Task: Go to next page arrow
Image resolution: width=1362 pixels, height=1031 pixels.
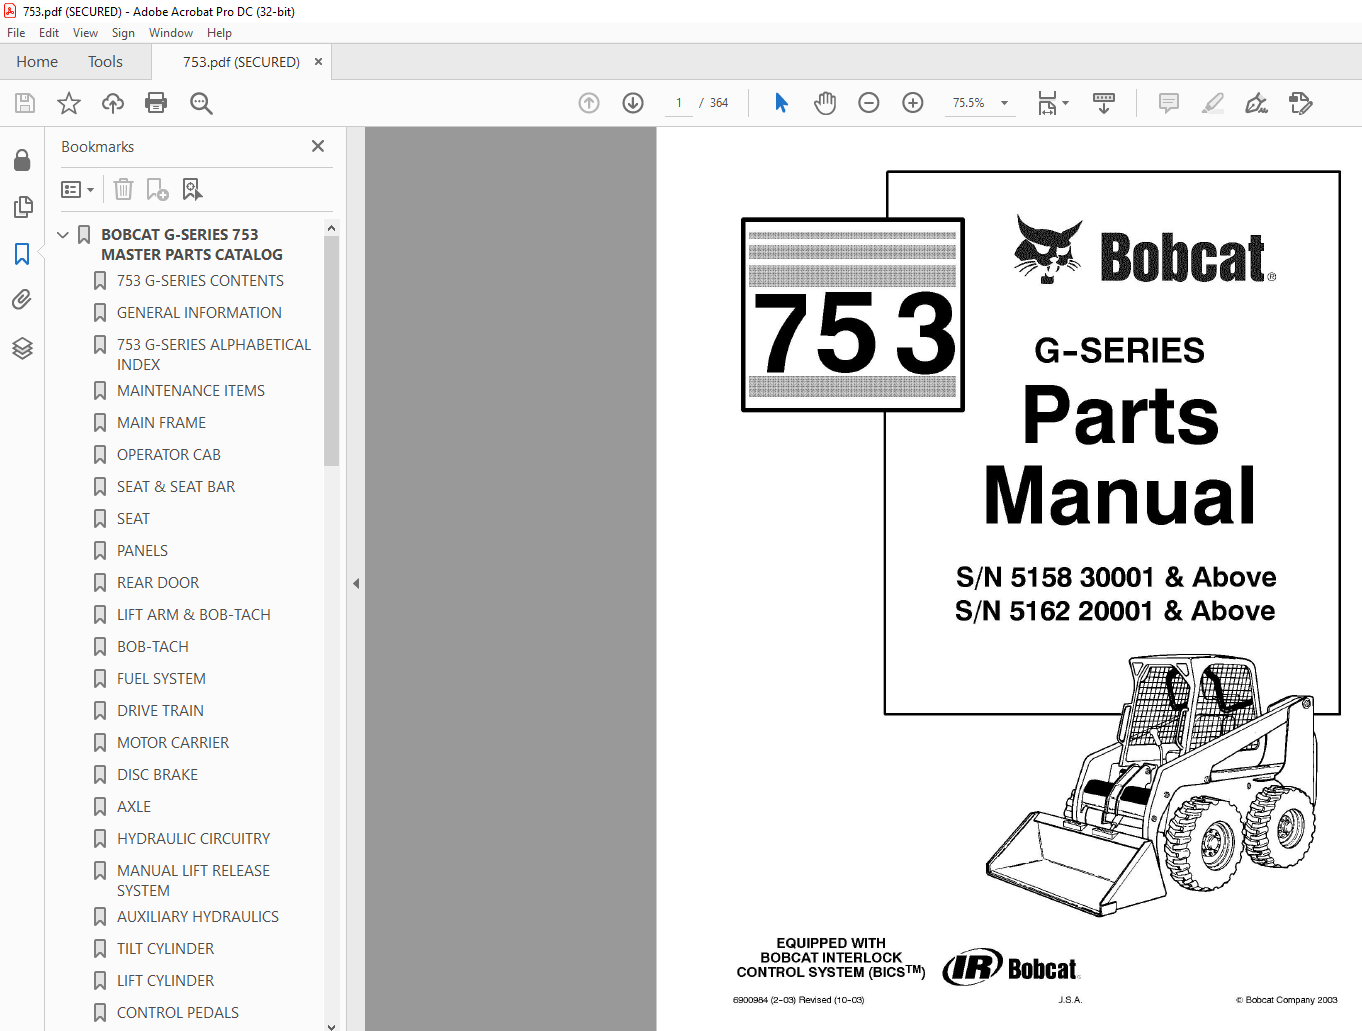Action: (633, 103)
